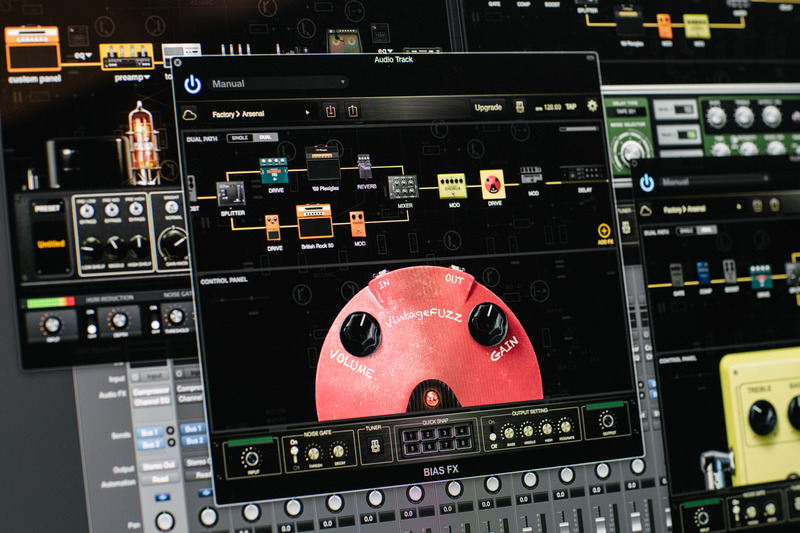The width and height of the screenshot is (800, 533).
Task: Select the '69 Plexiglas amp
Action: pos(322,164)
